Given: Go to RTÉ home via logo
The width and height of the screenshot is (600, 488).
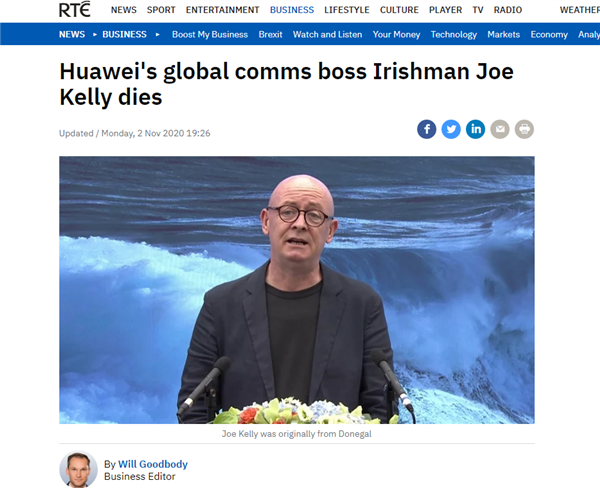Looking at the screenshot, I should (x=75, y=10).
